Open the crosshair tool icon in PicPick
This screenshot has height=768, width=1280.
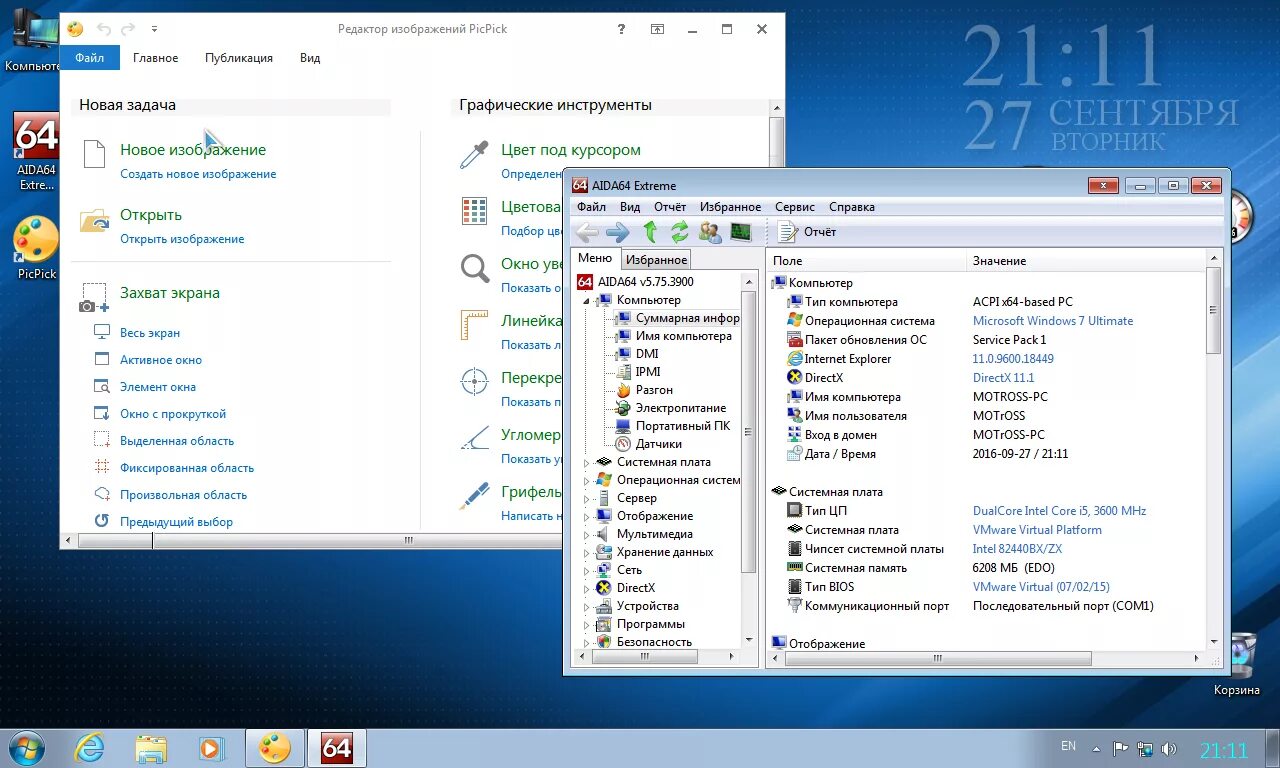[x=474, y=382]
